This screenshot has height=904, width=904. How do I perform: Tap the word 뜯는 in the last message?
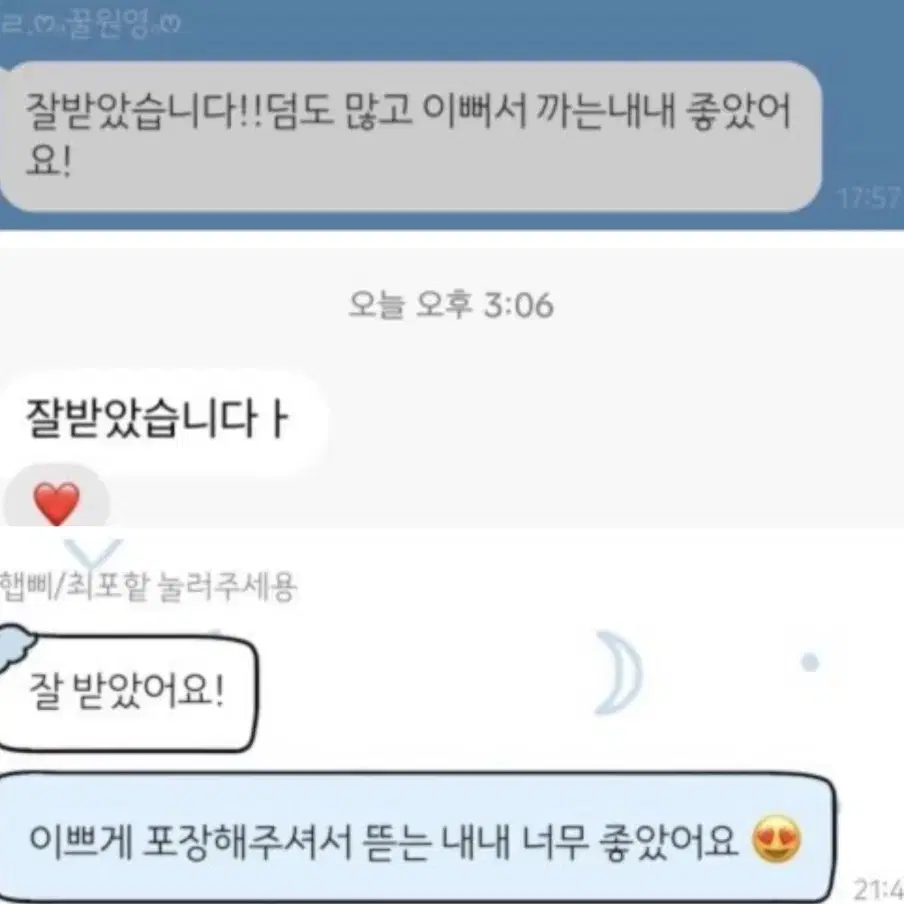tap(398, 841)
